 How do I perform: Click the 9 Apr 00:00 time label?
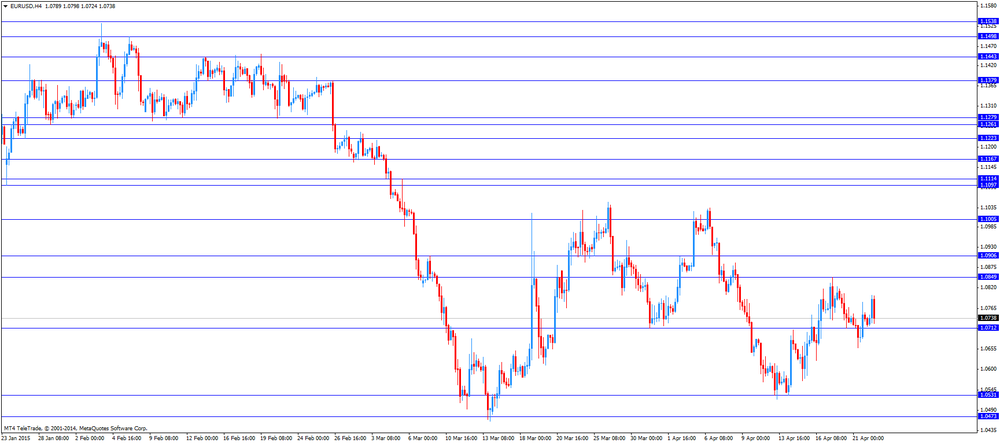pyautogui.click(x=758, y=439)
